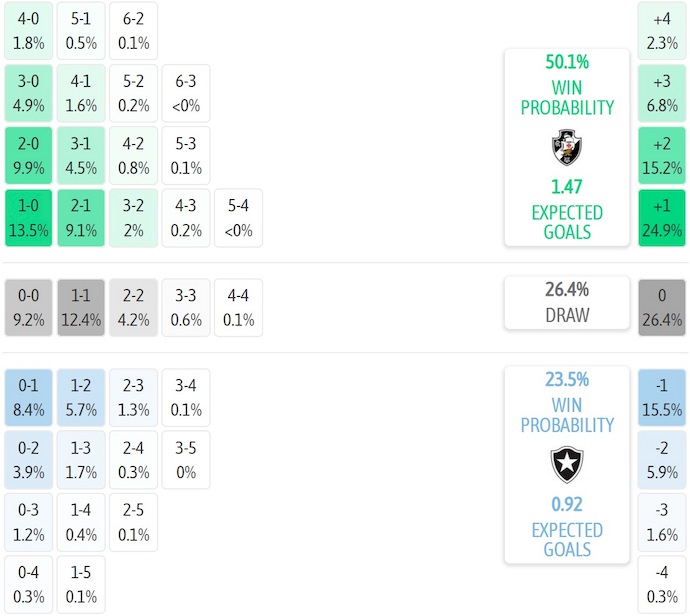Viewport: 690px width, 616px height.
Task: Select the 0 margin draw box
Action: click(x=662, y=308)
